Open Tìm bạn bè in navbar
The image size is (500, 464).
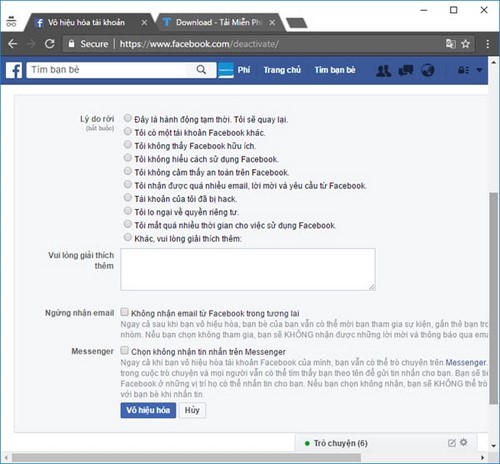335,70
